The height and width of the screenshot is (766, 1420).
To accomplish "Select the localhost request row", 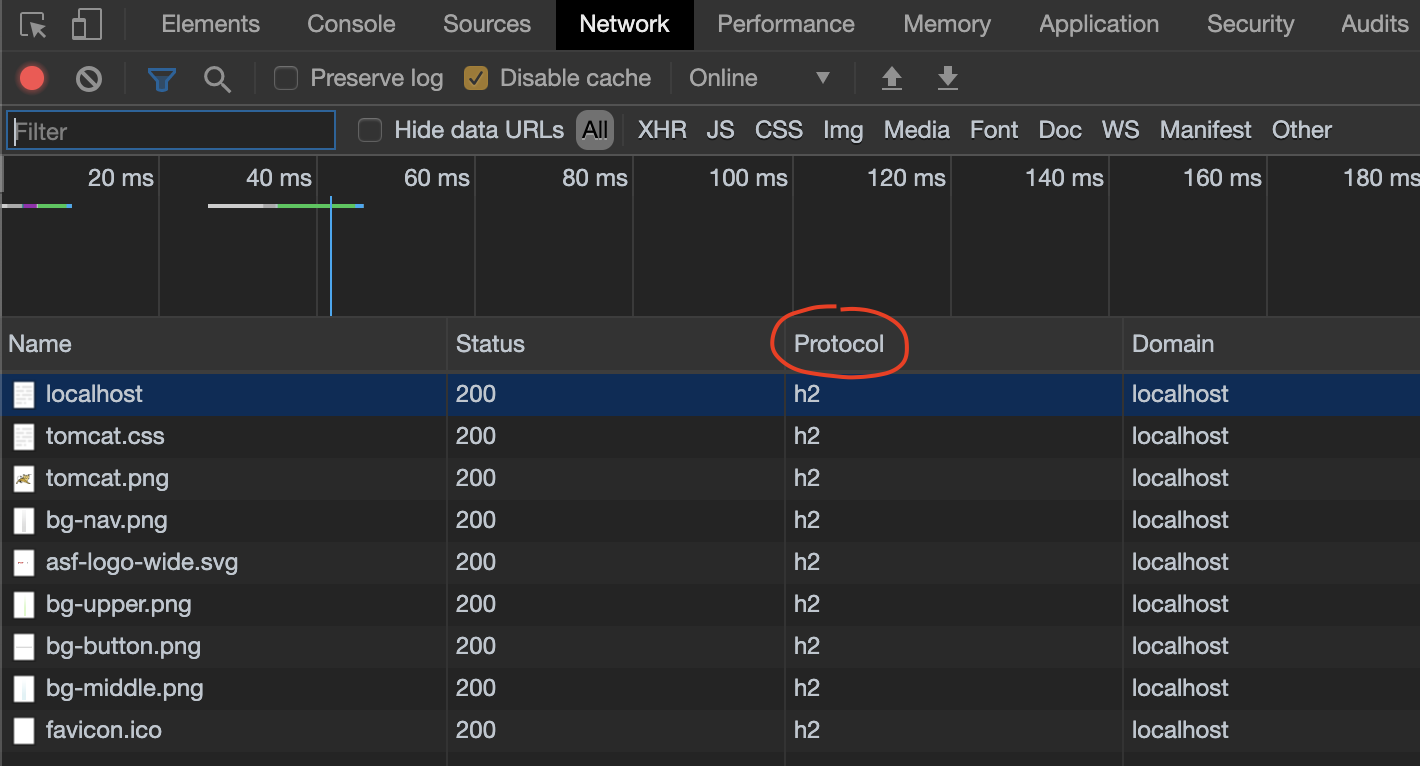I will pyautogui.click(x=710, y=394).
